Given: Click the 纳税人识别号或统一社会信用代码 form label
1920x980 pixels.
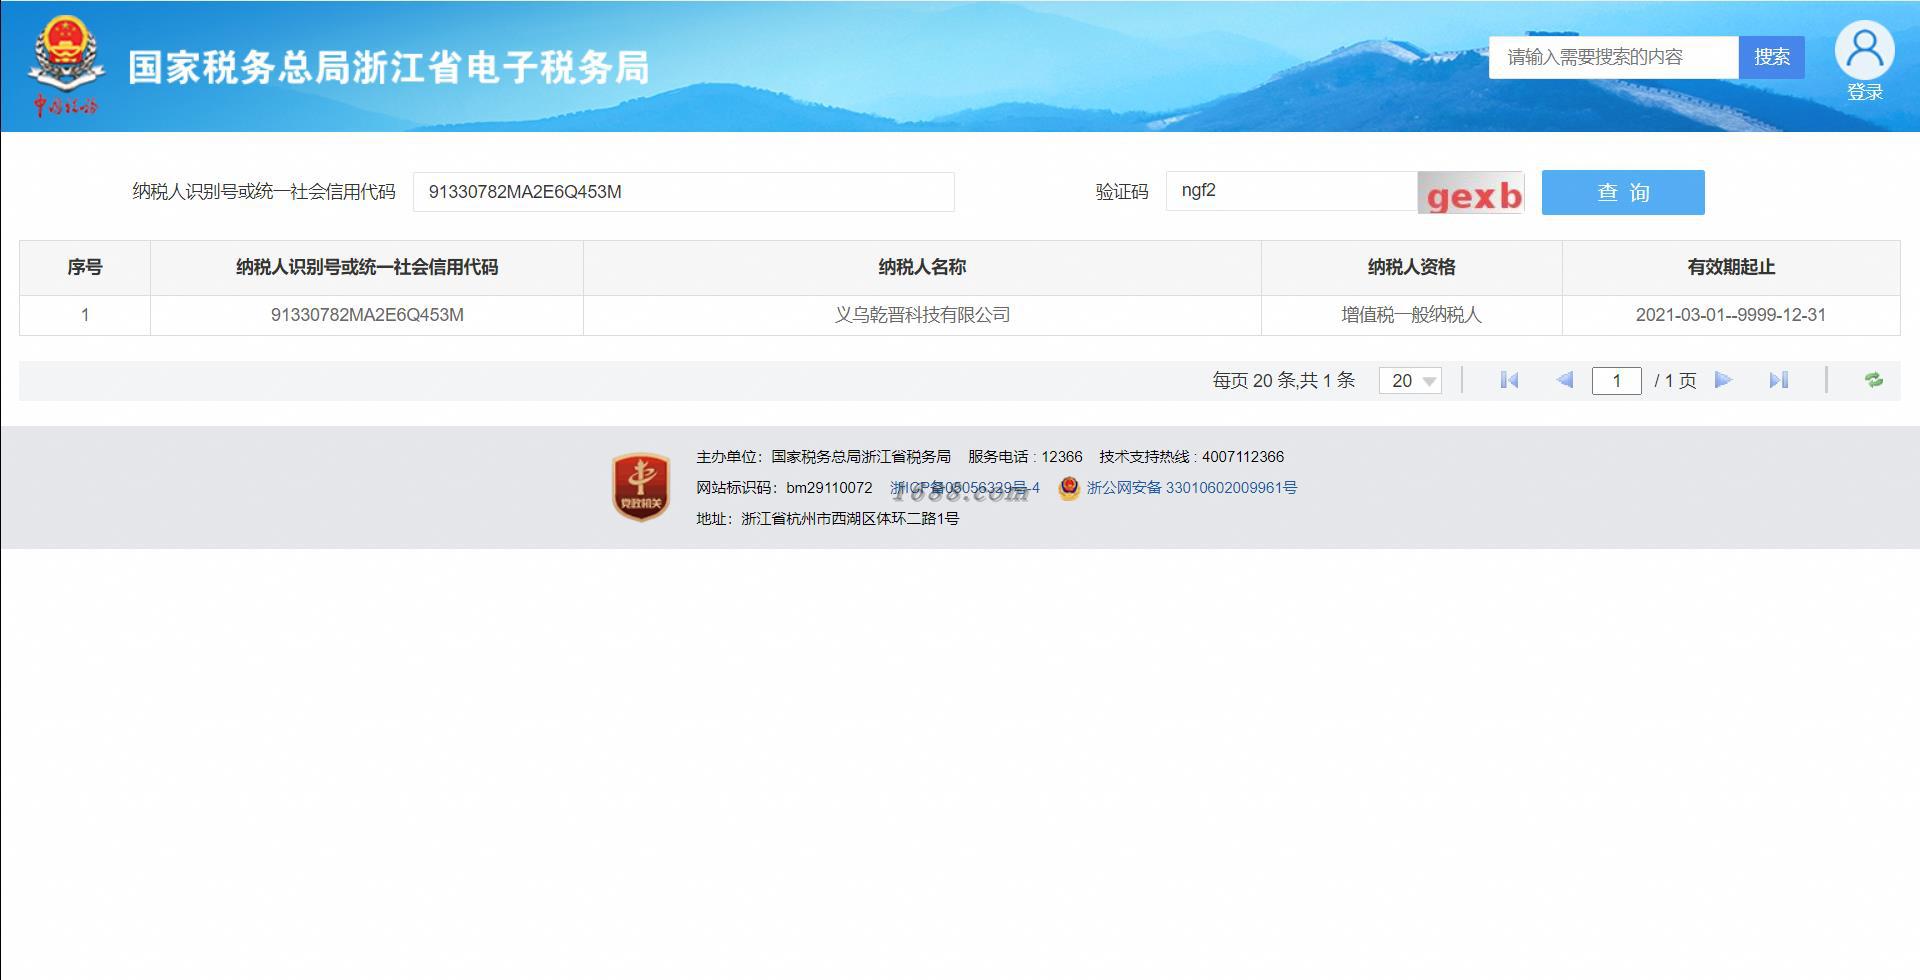Looking at the screenshot, I should tap(264, 192).
